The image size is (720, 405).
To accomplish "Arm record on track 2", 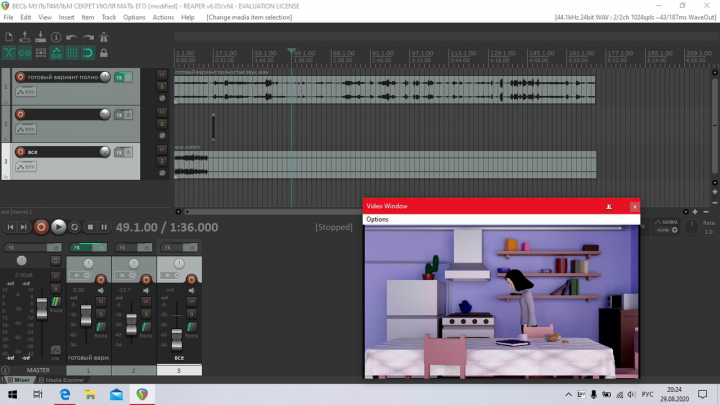I will [20, 114].
